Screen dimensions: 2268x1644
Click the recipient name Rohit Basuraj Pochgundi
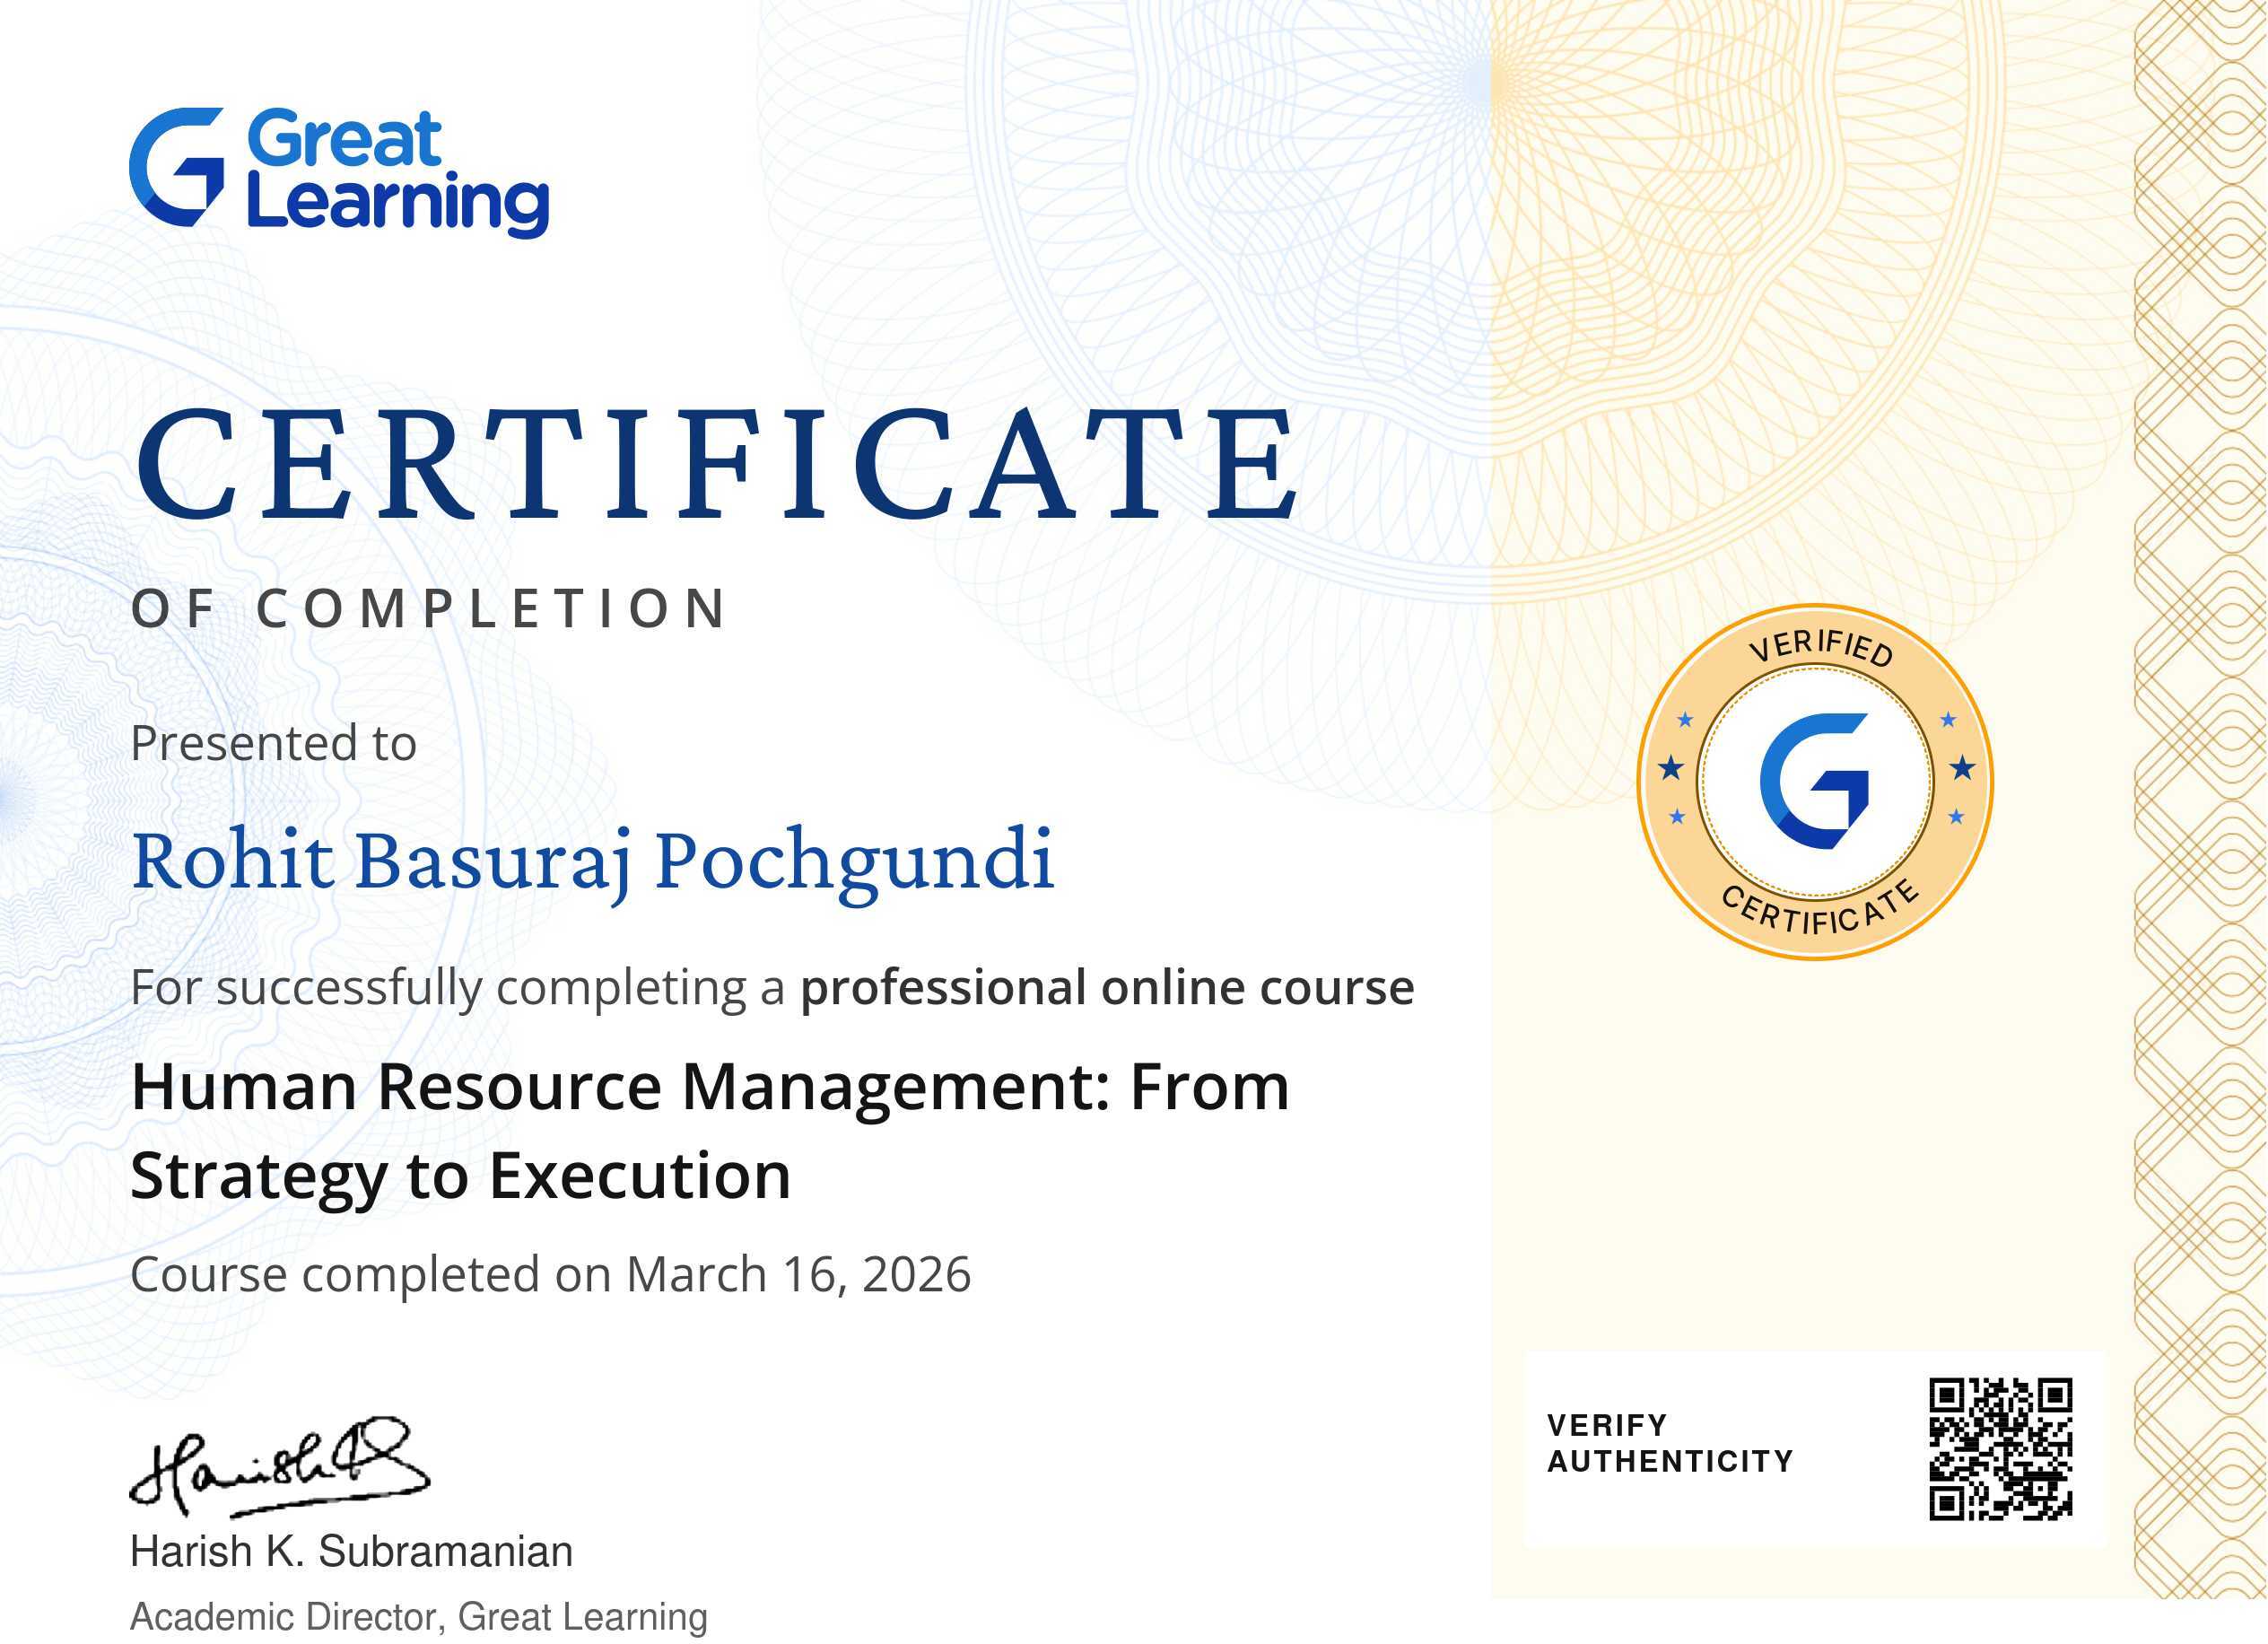point(592,860)
